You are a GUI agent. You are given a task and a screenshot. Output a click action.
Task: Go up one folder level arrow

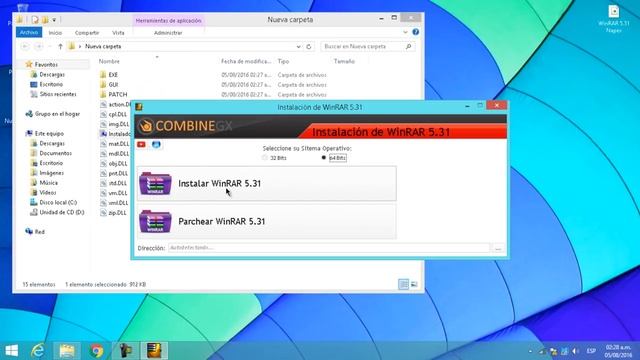point(60,47)
